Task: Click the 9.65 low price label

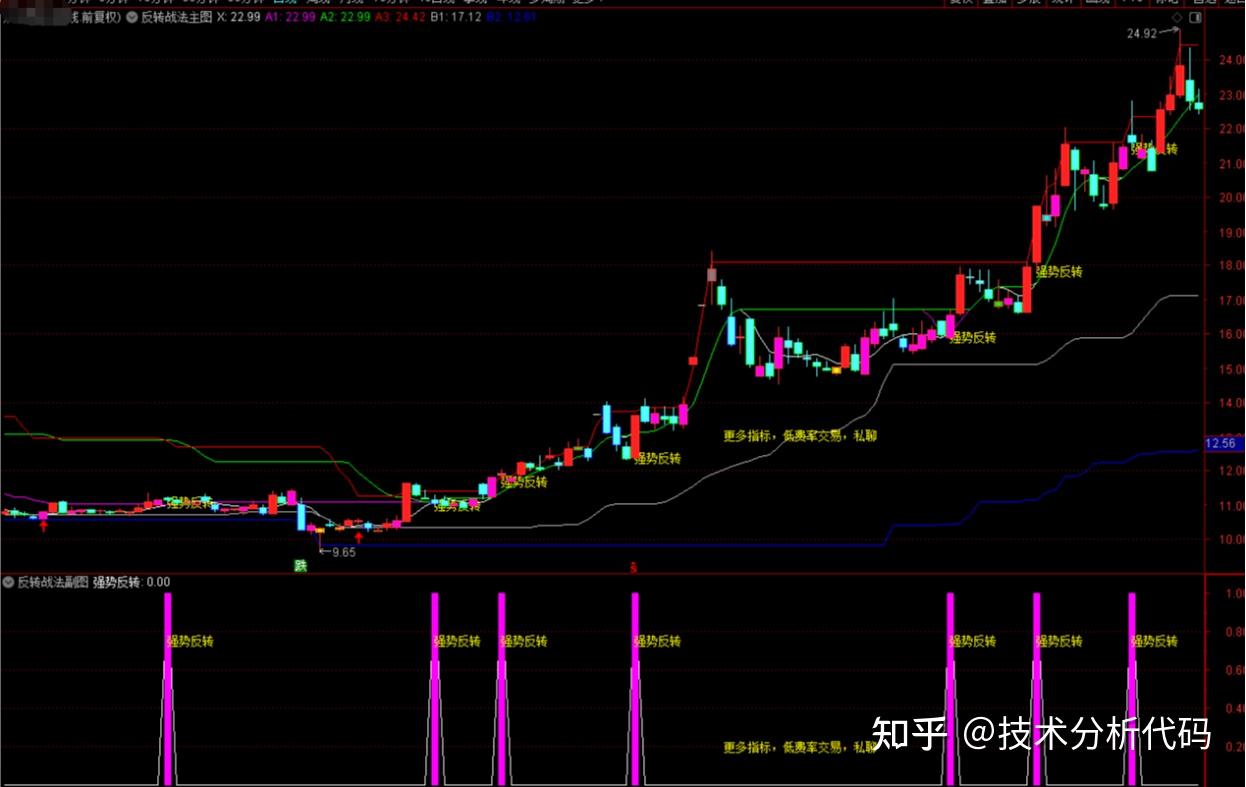Action: pyautogui.click(x=344, y=552)
